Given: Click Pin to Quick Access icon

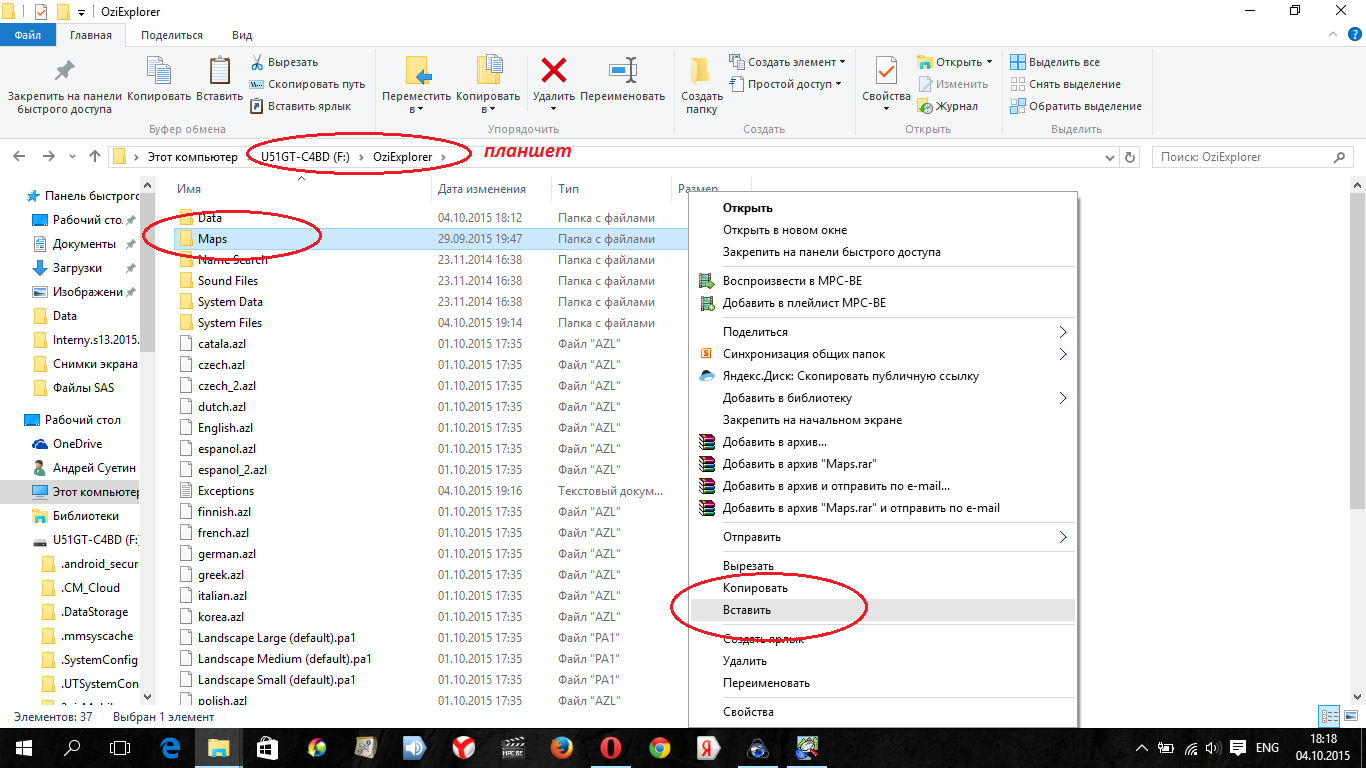Looking at the screenshot, I should click(64, 72).
